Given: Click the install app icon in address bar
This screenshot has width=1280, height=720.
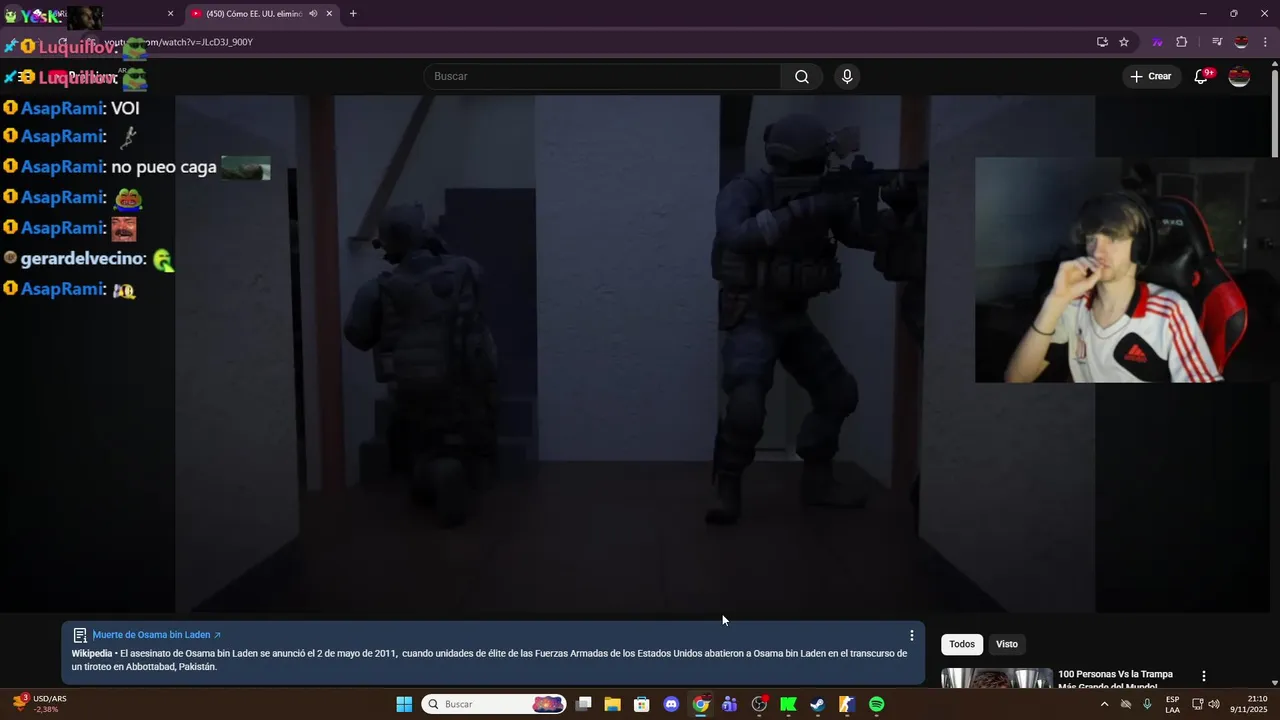Looking at the screenshot, I should coord(1102,42).
